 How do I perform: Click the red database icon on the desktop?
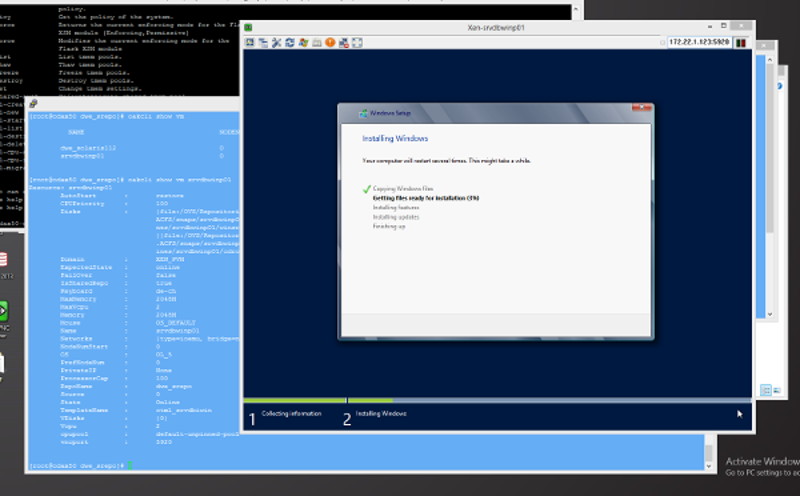coord(3,259)
